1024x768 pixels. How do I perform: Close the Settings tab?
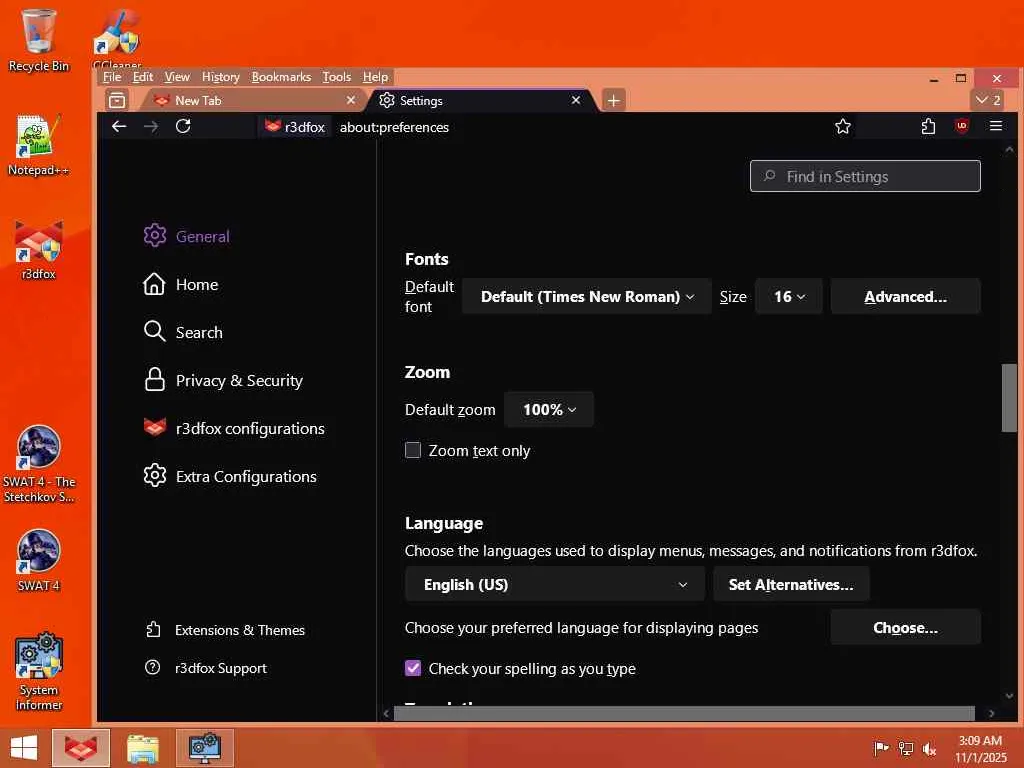tap(575, 100)
